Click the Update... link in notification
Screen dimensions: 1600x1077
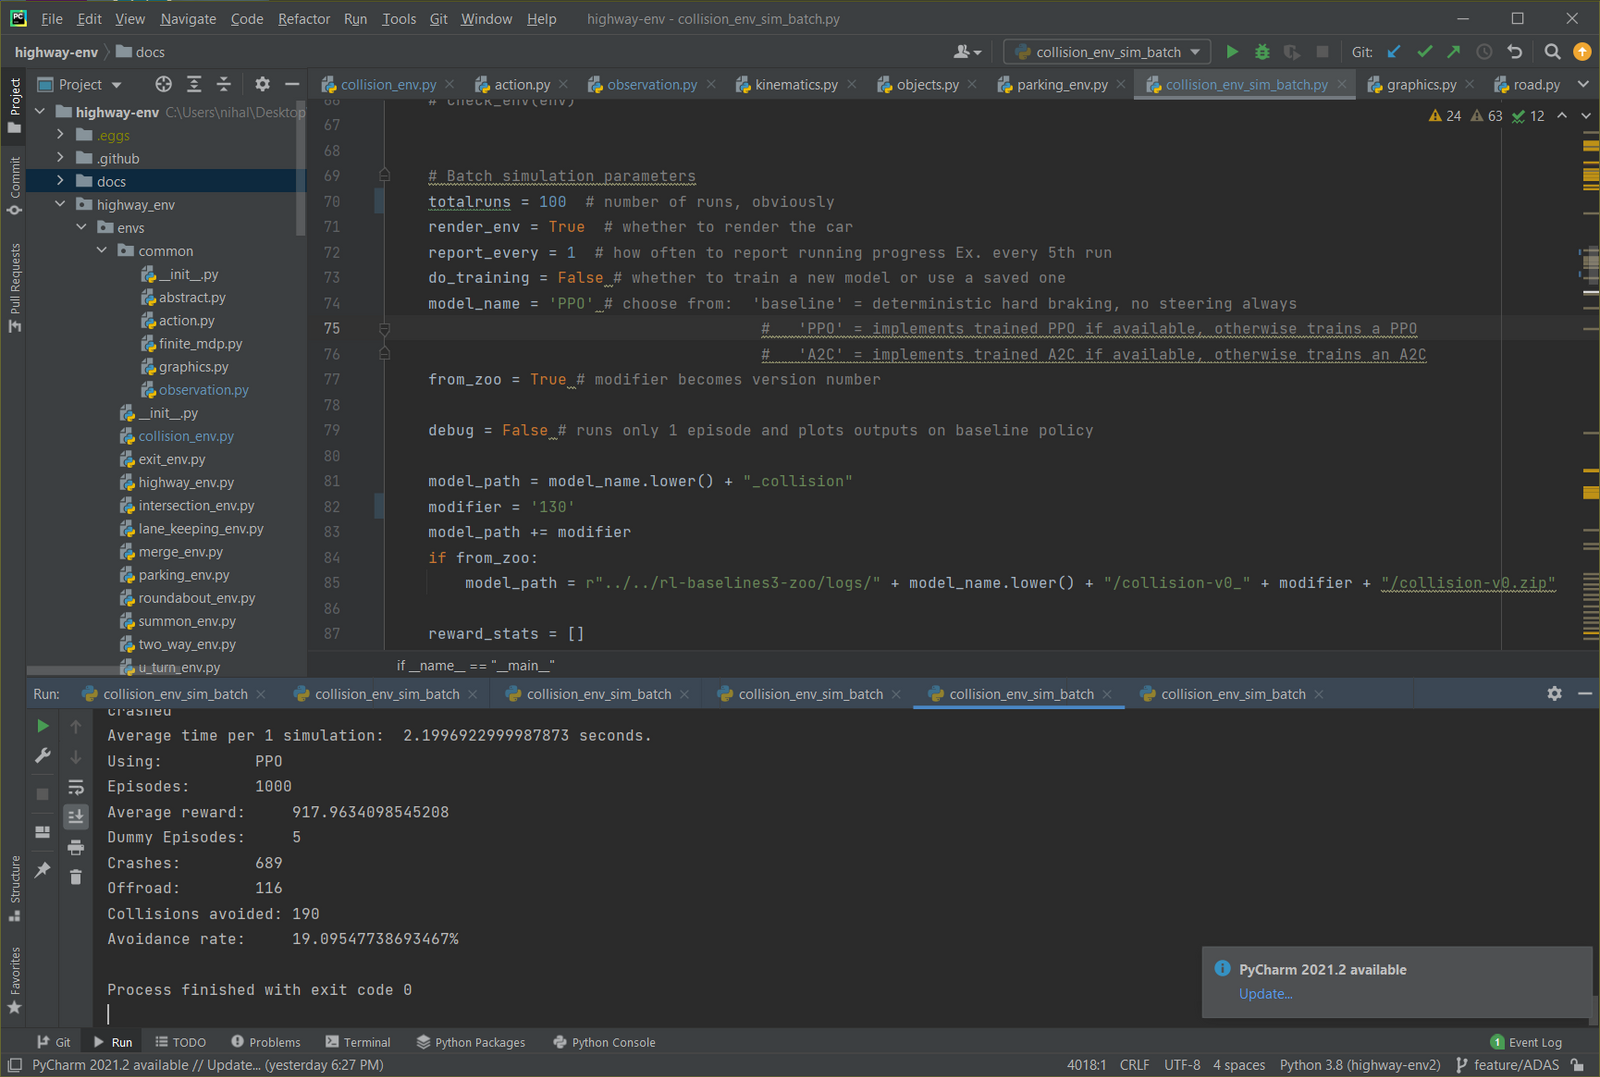point(1265,994)
